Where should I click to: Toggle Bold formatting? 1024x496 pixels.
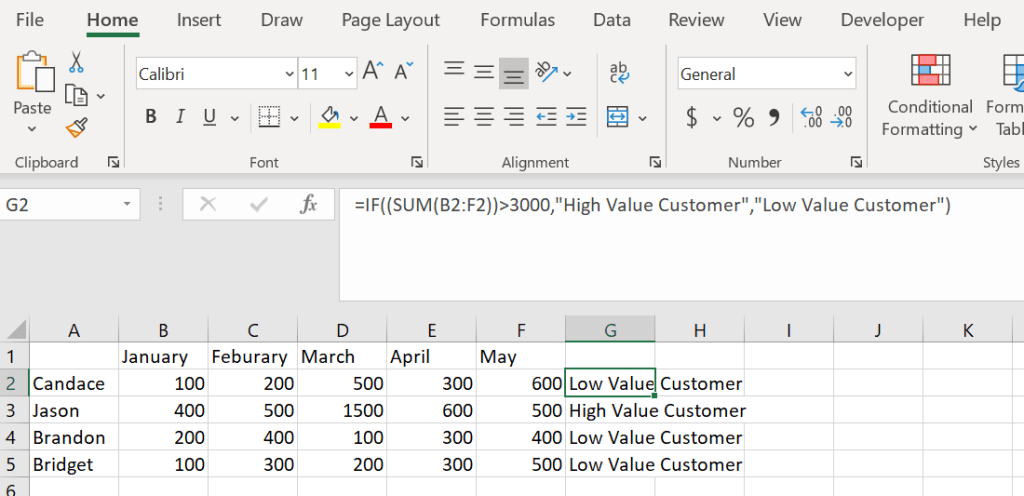click(x=151, y=117)
